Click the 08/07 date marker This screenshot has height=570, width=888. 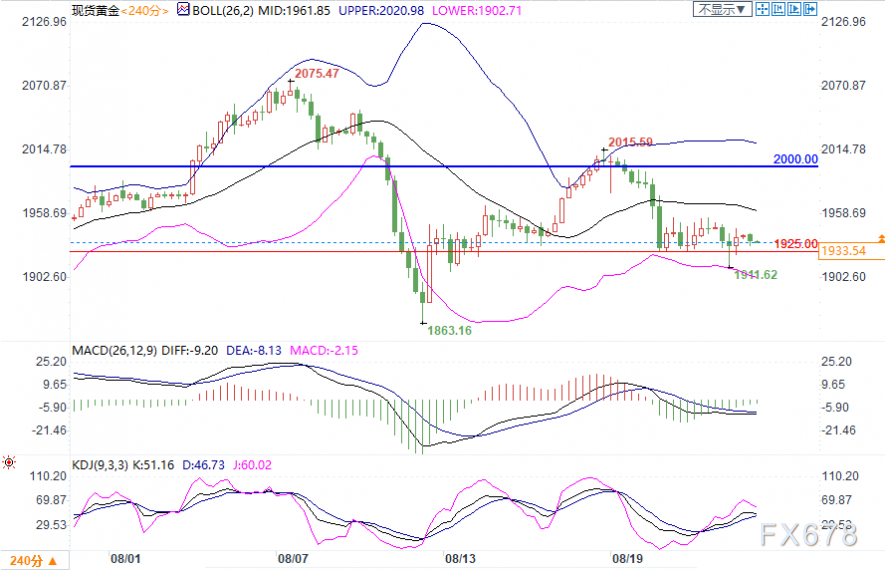[293, 559]
